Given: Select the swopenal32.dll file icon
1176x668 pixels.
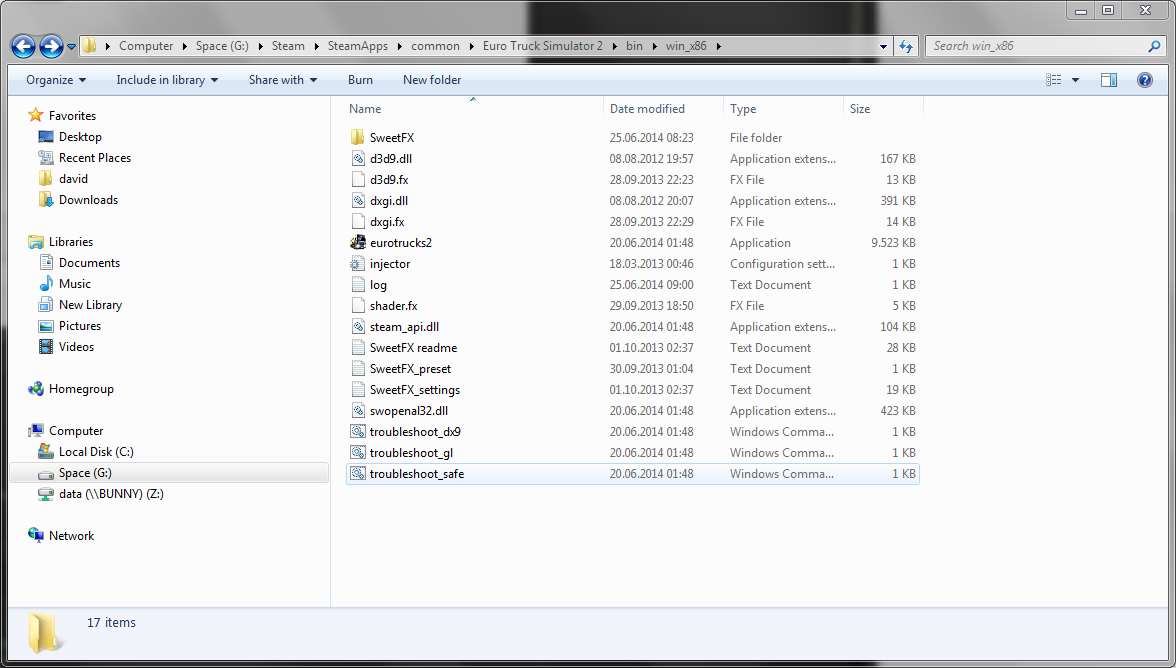Looking at the screenshot, I should tap(358, 411).
